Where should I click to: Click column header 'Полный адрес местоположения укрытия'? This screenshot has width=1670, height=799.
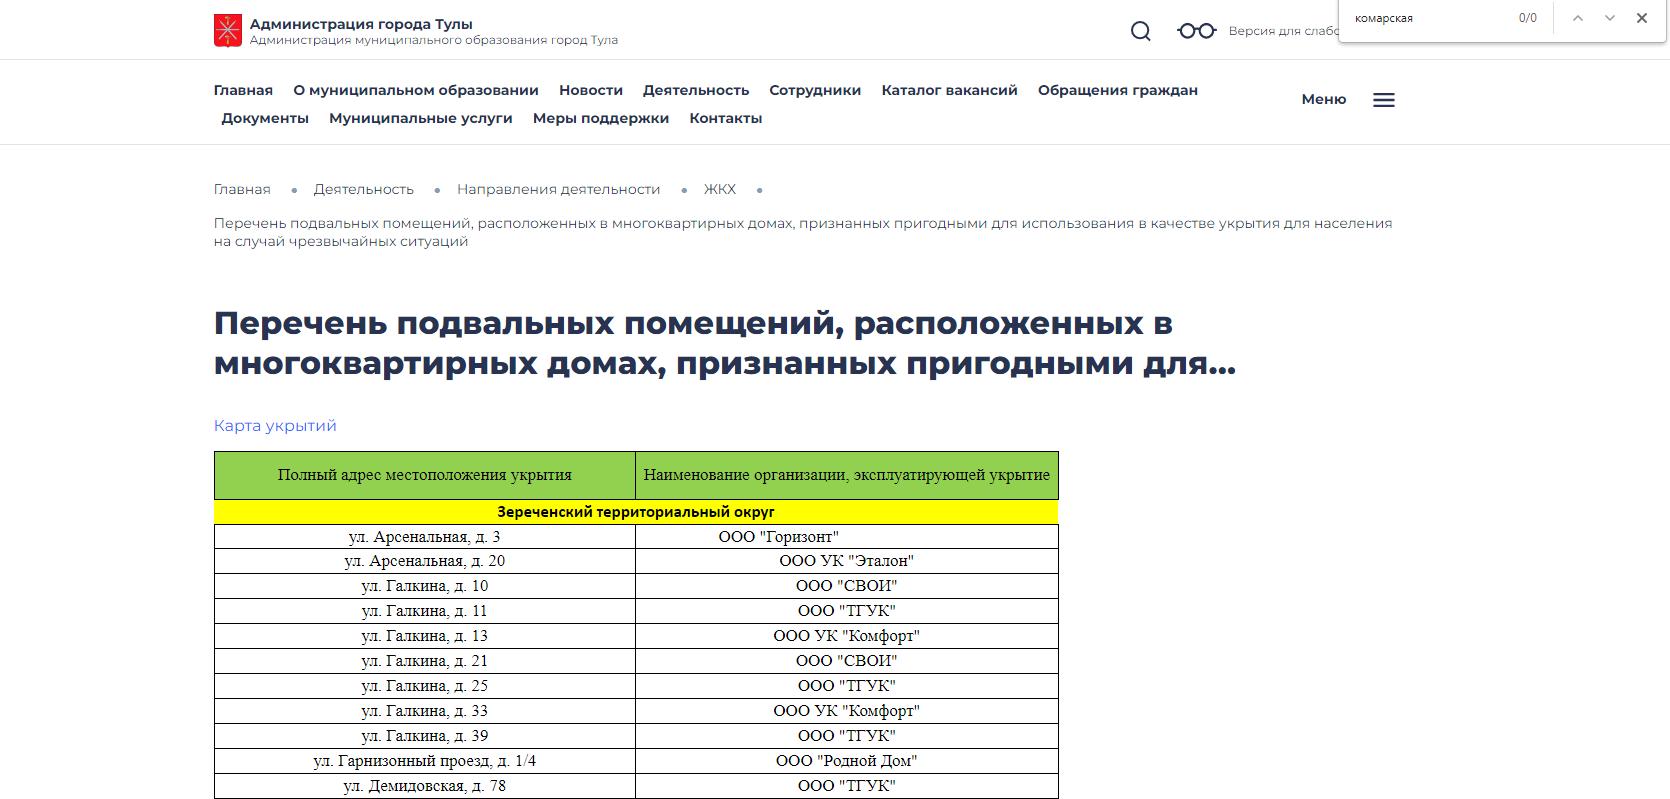(425, 475)
